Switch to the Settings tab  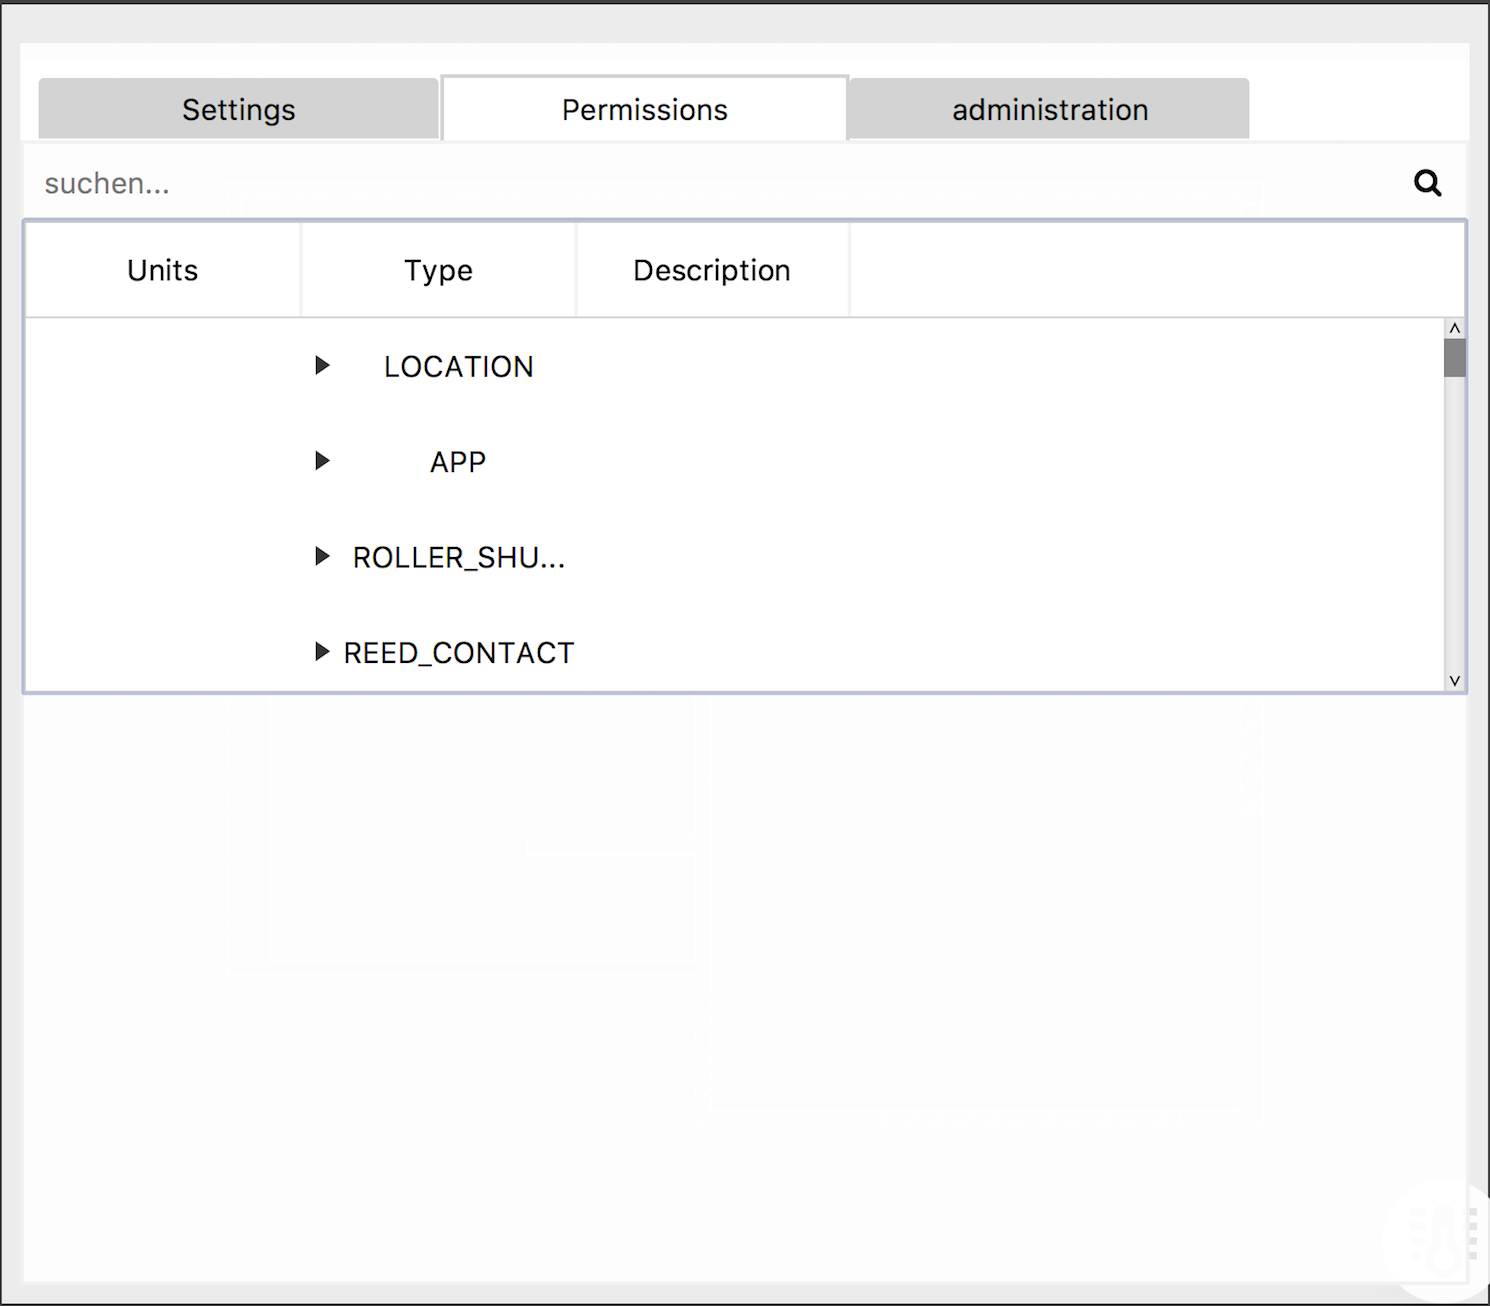(238, 109)
